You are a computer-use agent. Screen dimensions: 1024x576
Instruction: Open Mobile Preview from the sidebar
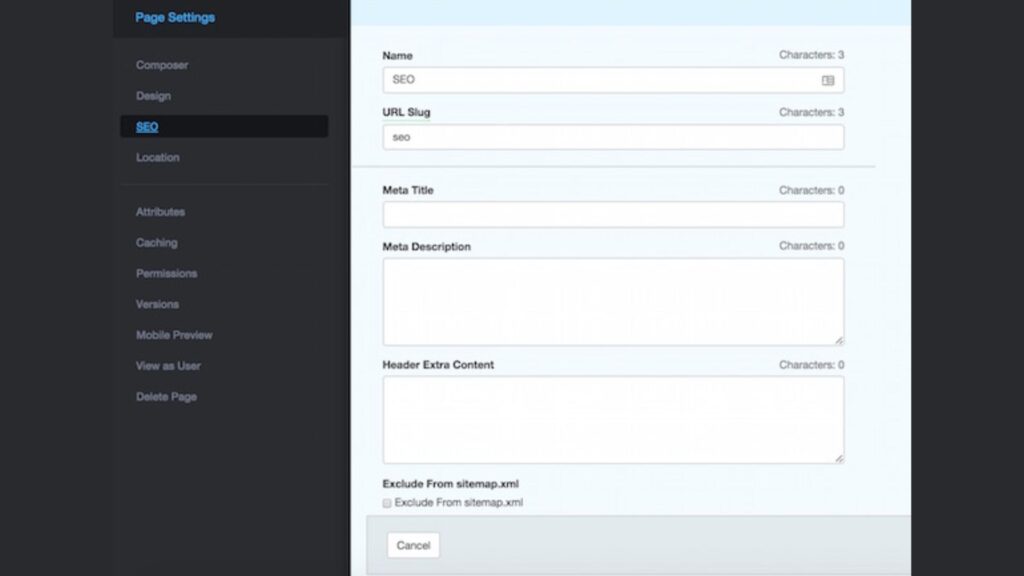(174, 335)
